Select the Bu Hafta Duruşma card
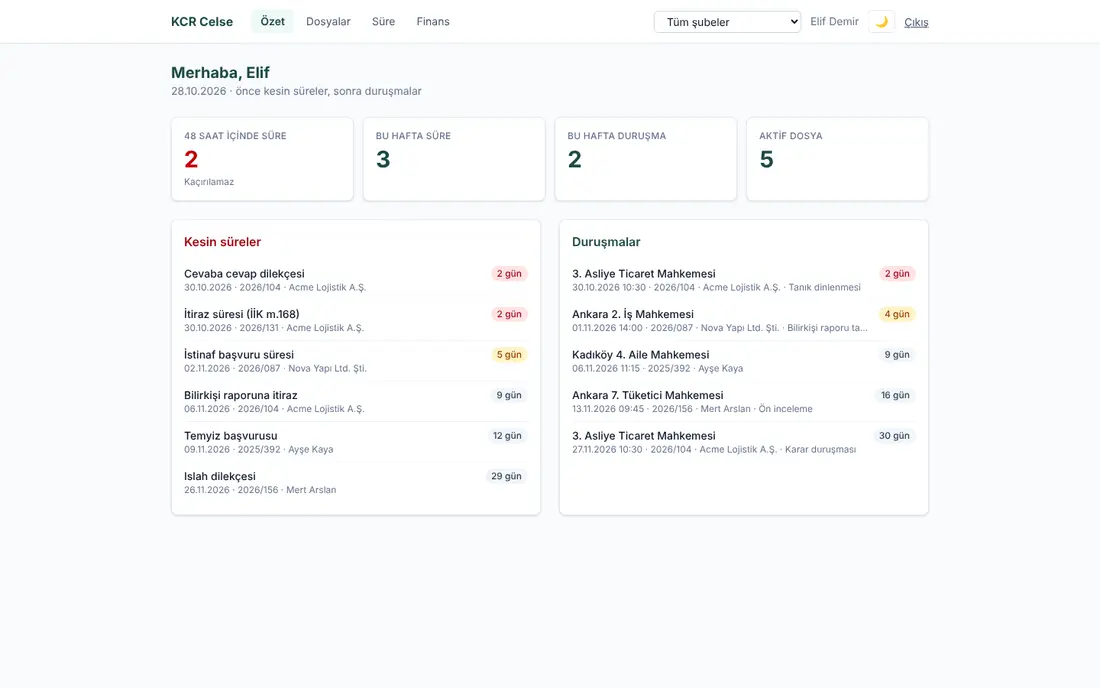 pos(645,159)
